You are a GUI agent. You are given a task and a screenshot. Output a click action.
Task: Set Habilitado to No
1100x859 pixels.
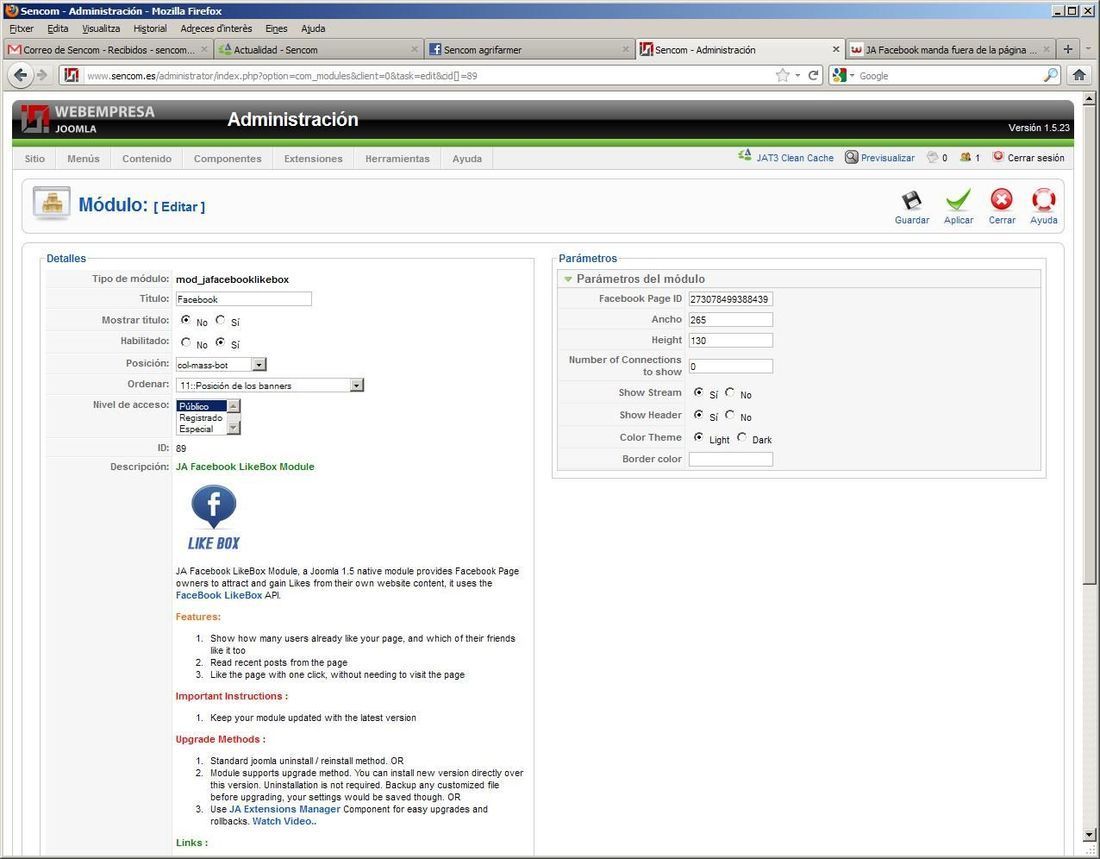point(185,342)
